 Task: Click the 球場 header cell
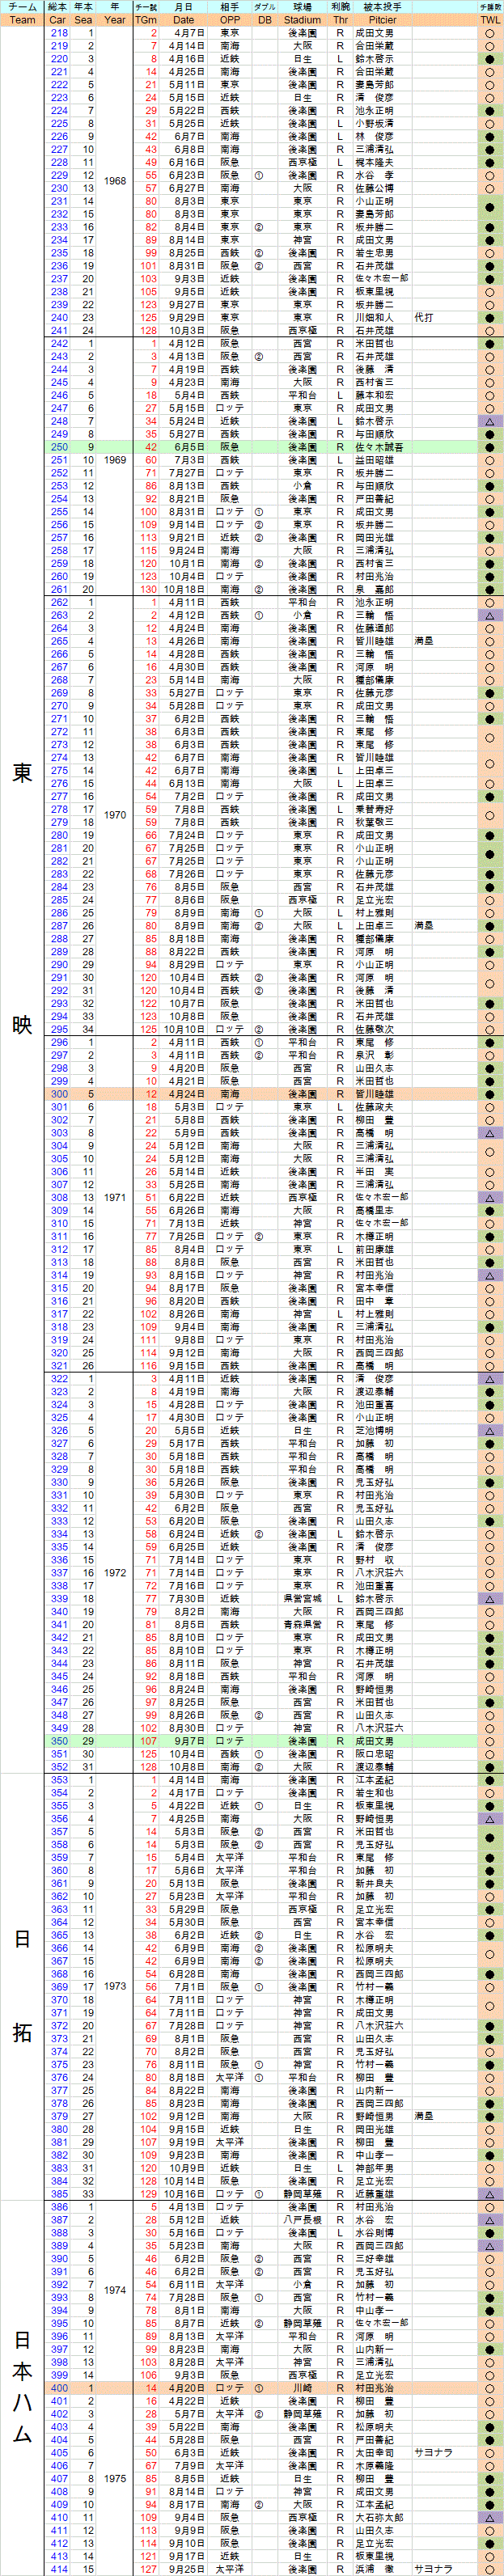(302, 7)
